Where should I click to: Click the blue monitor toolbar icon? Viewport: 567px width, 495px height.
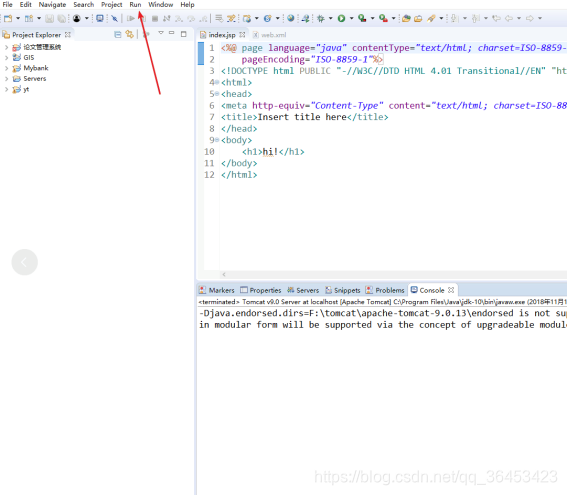coord(100,18)
